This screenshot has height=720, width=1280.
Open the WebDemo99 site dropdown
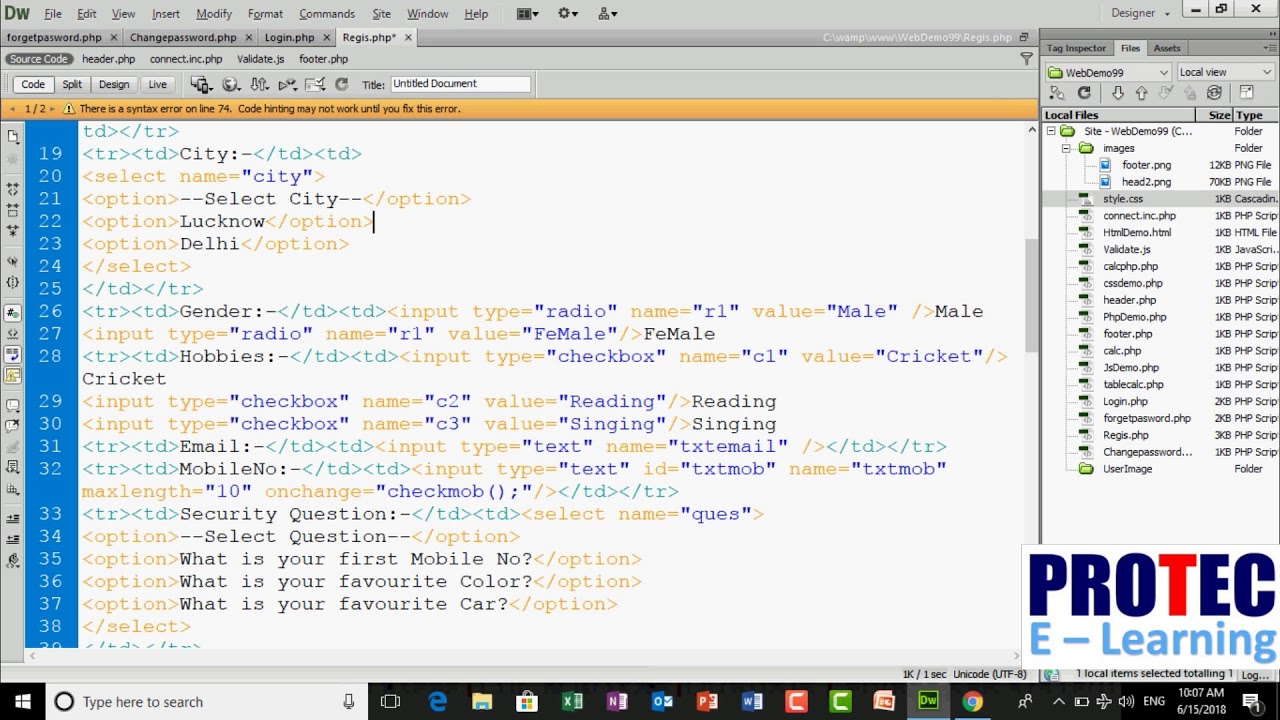tap(1108, 72)
